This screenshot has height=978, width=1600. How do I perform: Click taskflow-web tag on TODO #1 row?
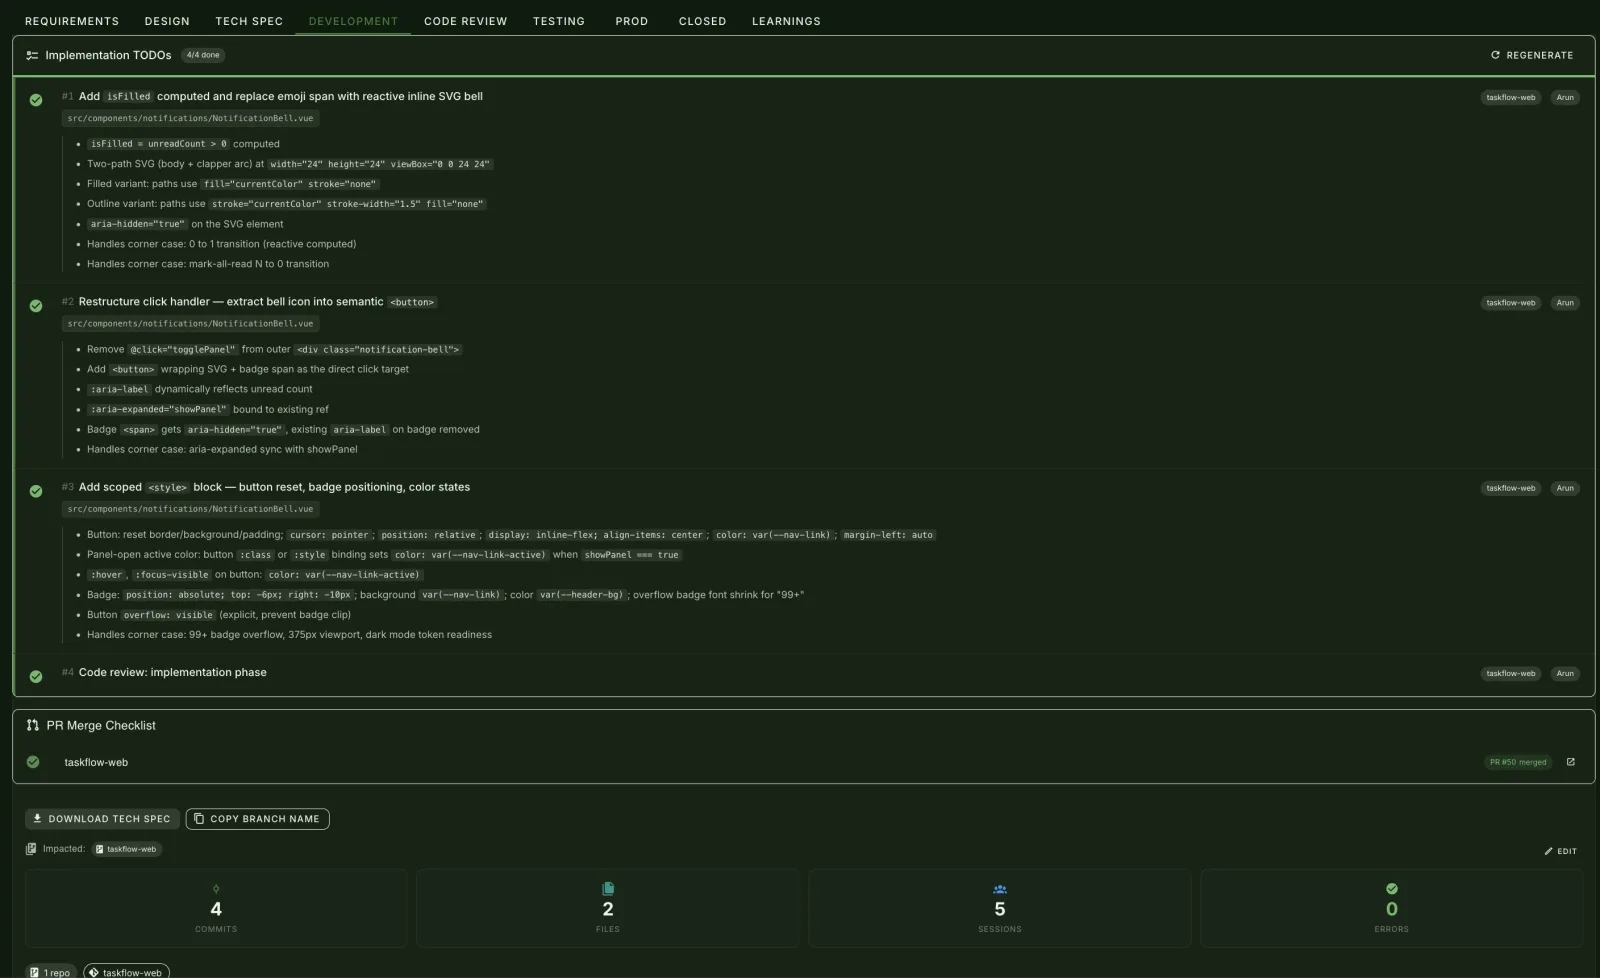click(x=1510, y=97)
